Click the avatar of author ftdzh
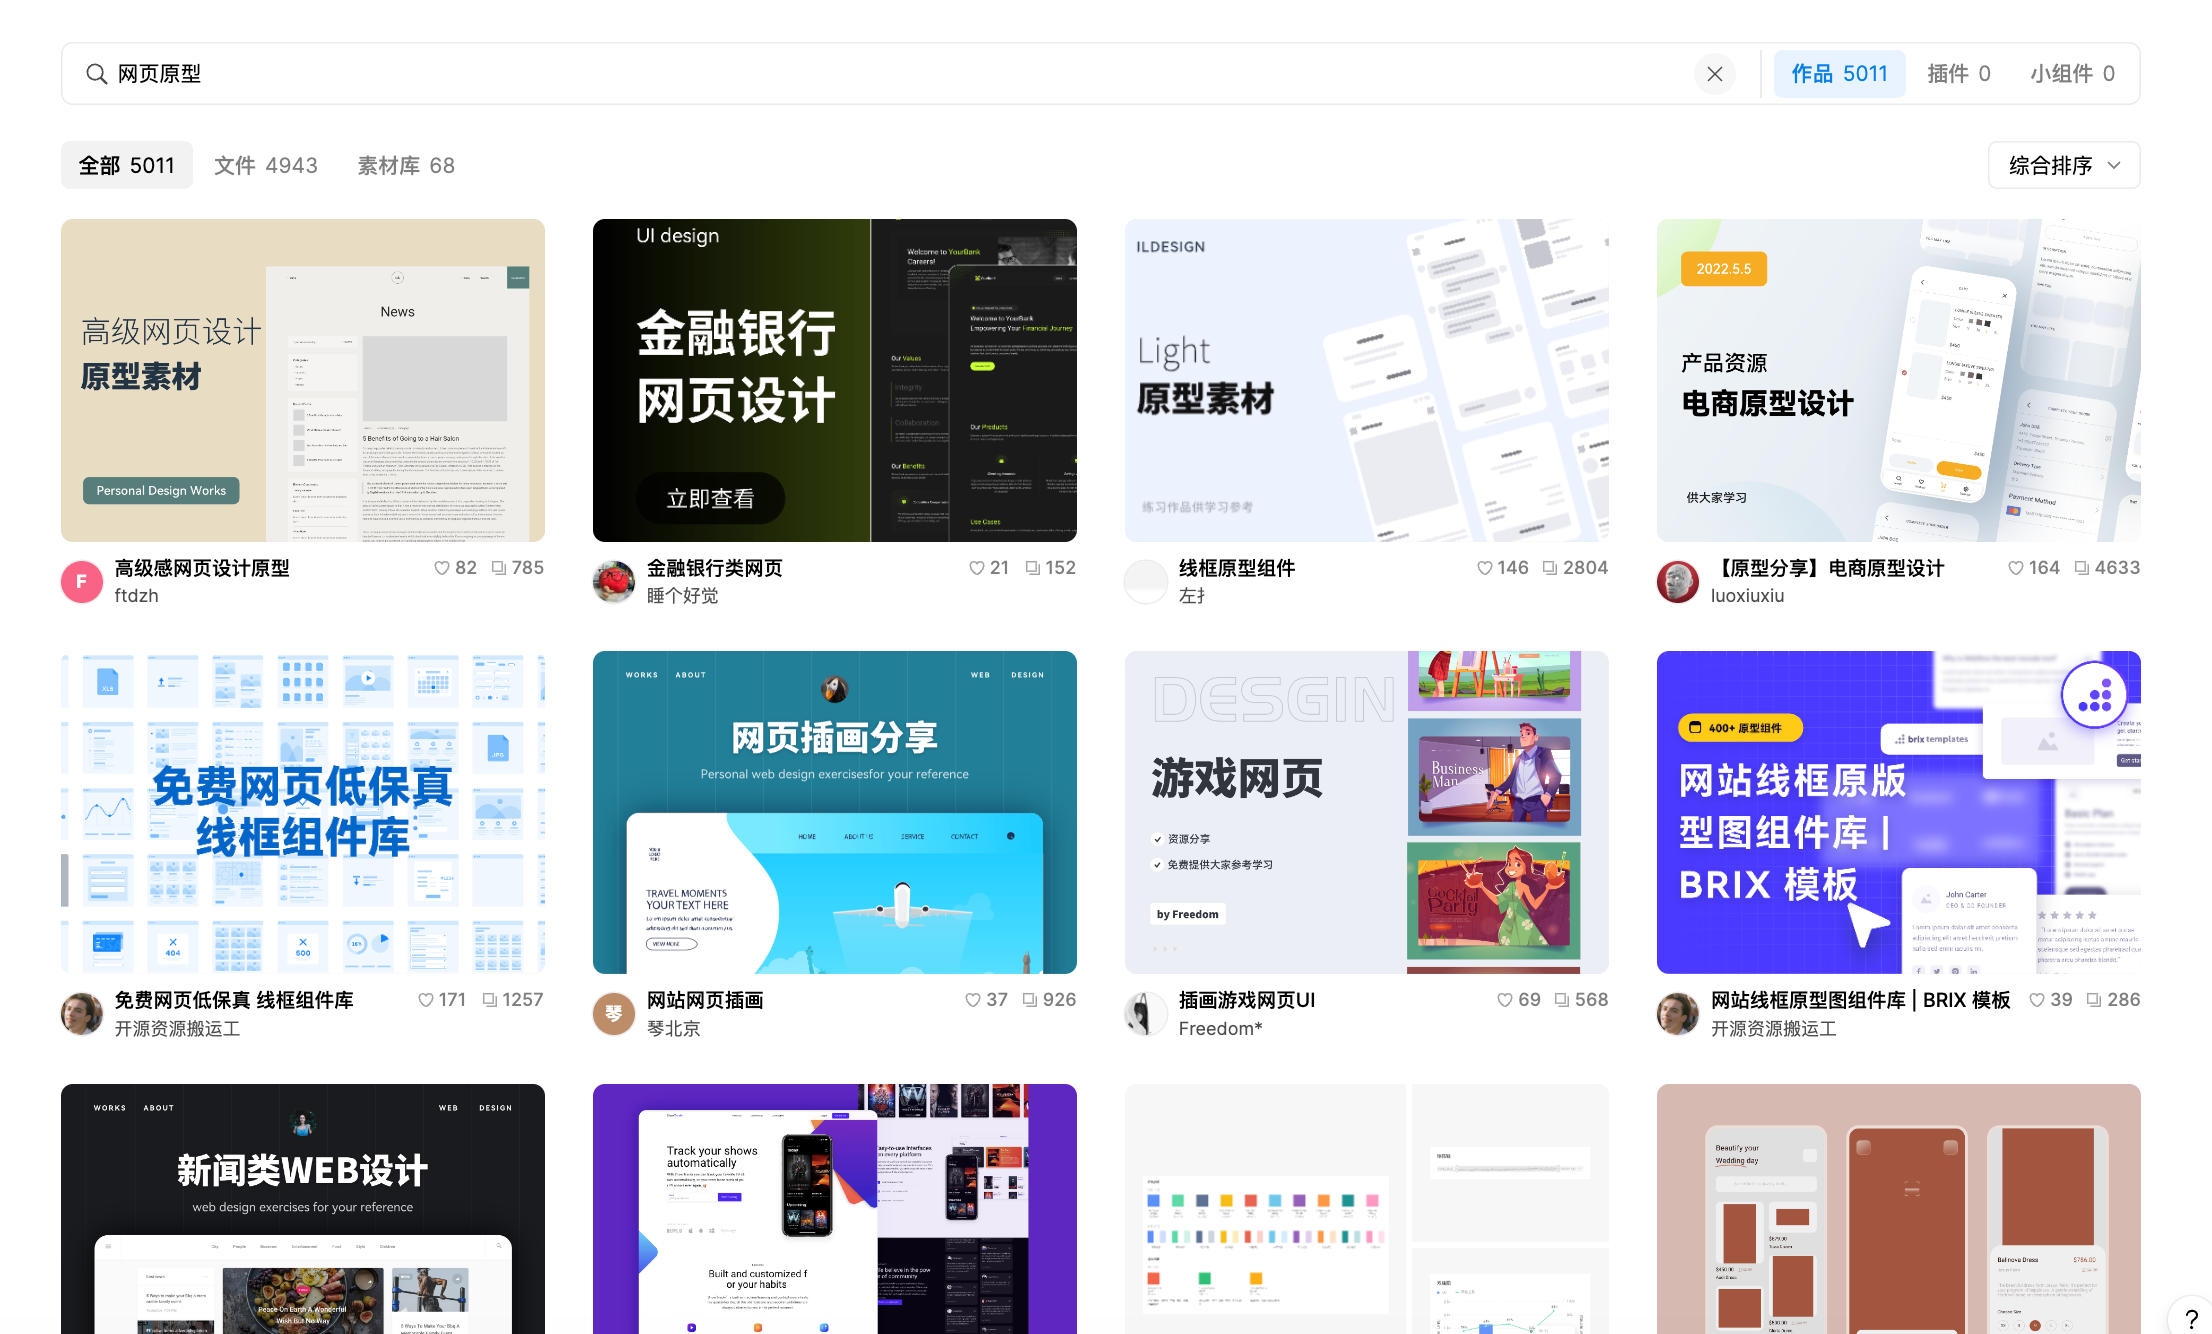 pos(81,581)
